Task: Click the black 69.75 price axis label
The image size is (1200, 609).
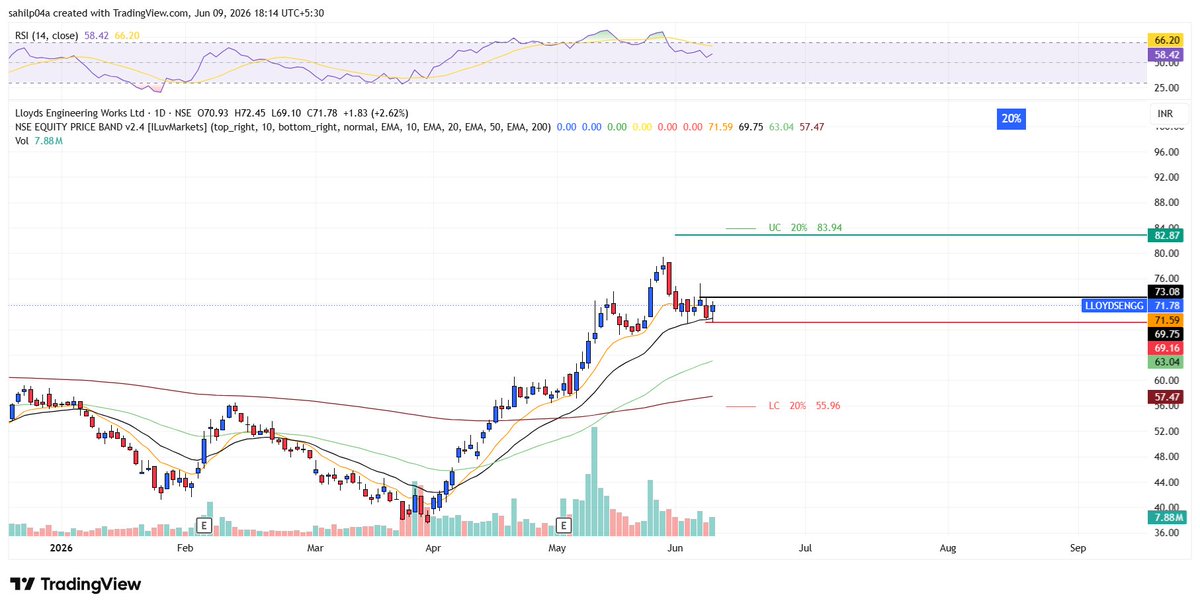Action: 1167,334
